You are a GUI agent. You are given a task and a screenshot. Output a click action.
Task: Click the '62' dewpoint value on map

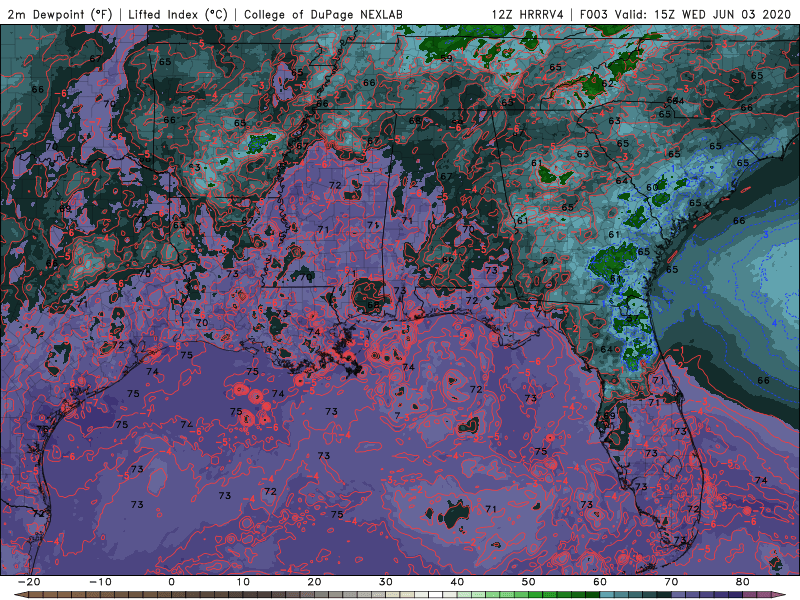[x=607, y=84]
